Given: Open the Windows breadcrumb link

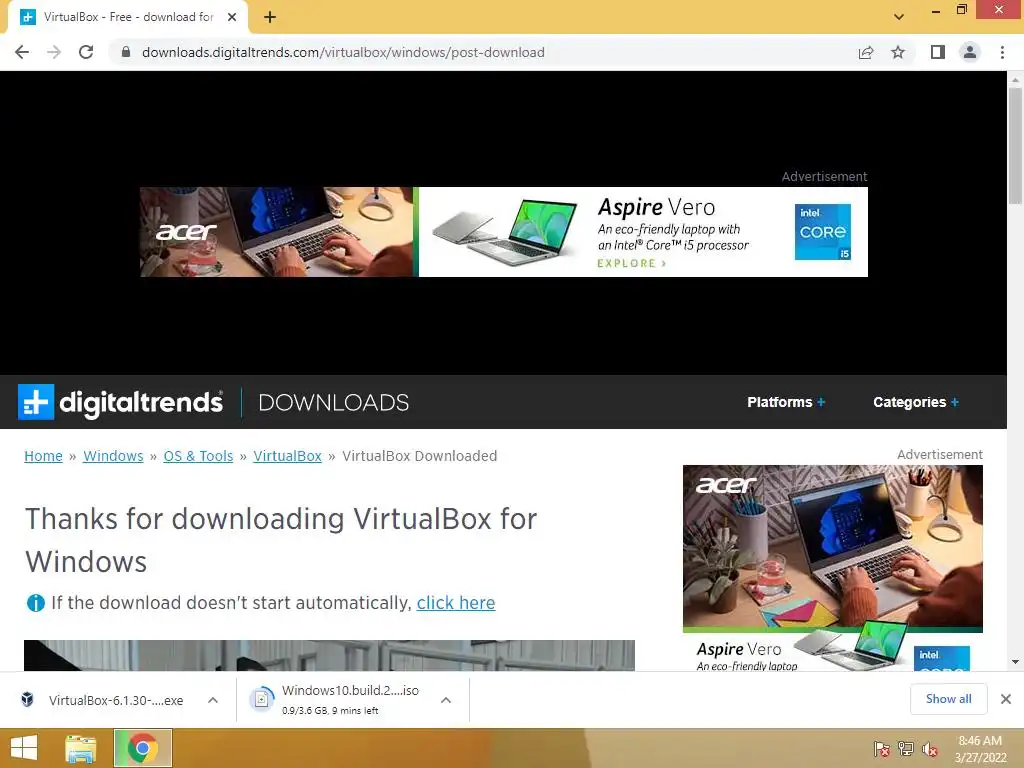Looking at the screenshot, I should point(113,456).
